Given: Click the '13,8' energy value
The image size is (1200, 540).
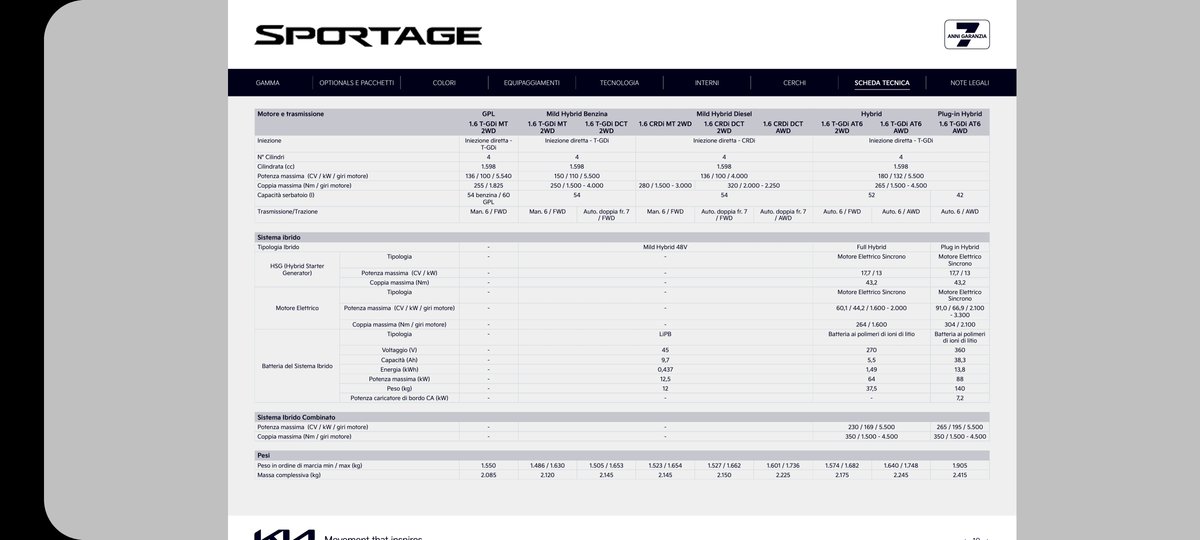Looking at the screenshot, I should [960, 369].
